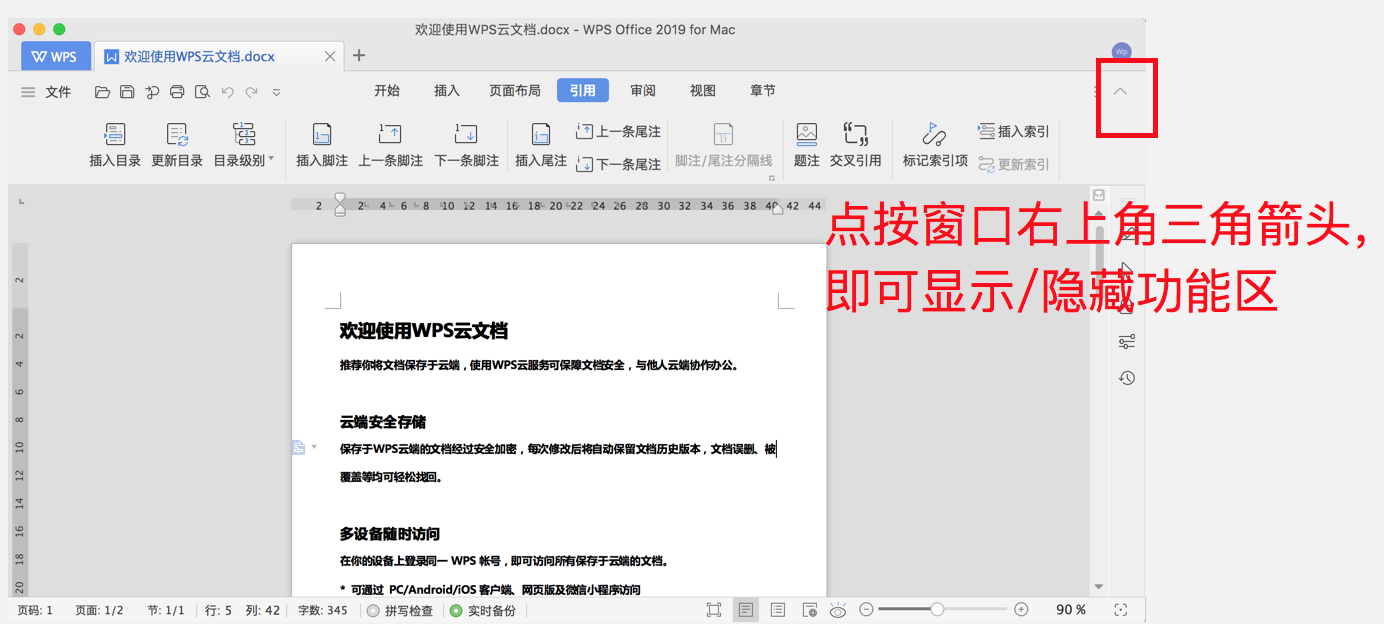1384x624 pixels.
Task: Collapse the ribbon with the top-right chevron
Action: 1120,91
